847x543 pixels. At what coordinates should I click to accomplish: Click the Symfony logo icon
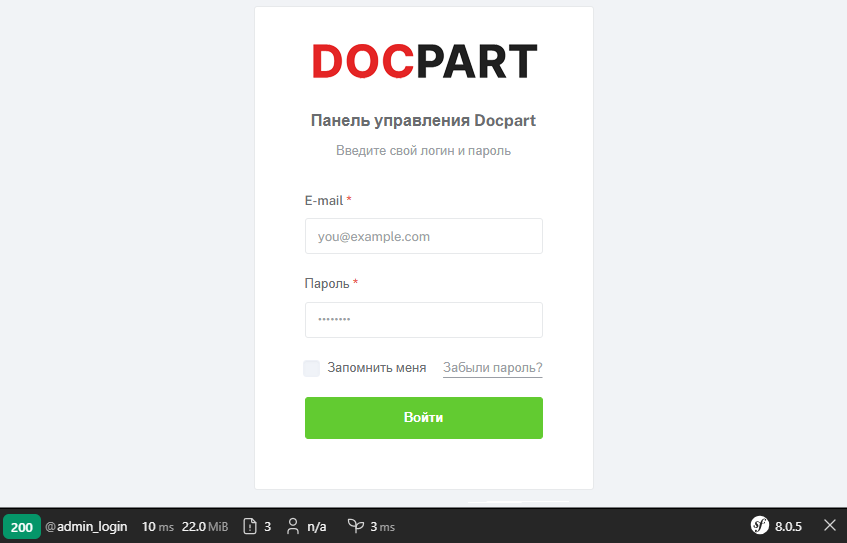pyautogui.click(x=759, y=525)
